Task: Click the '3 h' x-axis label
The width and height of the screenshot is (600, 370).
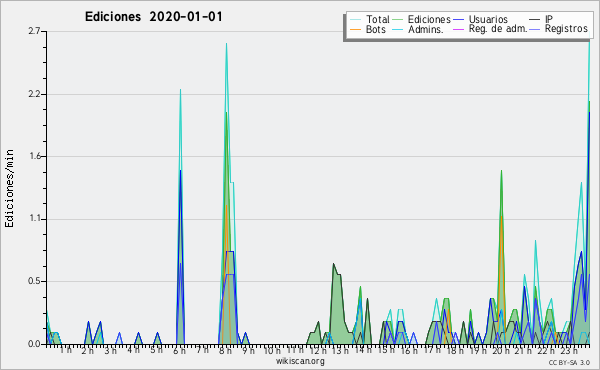Action: click(x=111, y=351)
